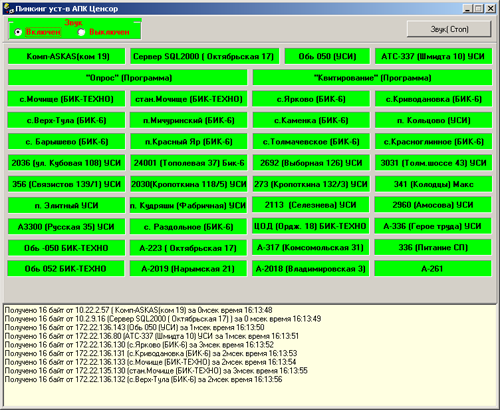Click the Звук(Стоп) button

449,29
